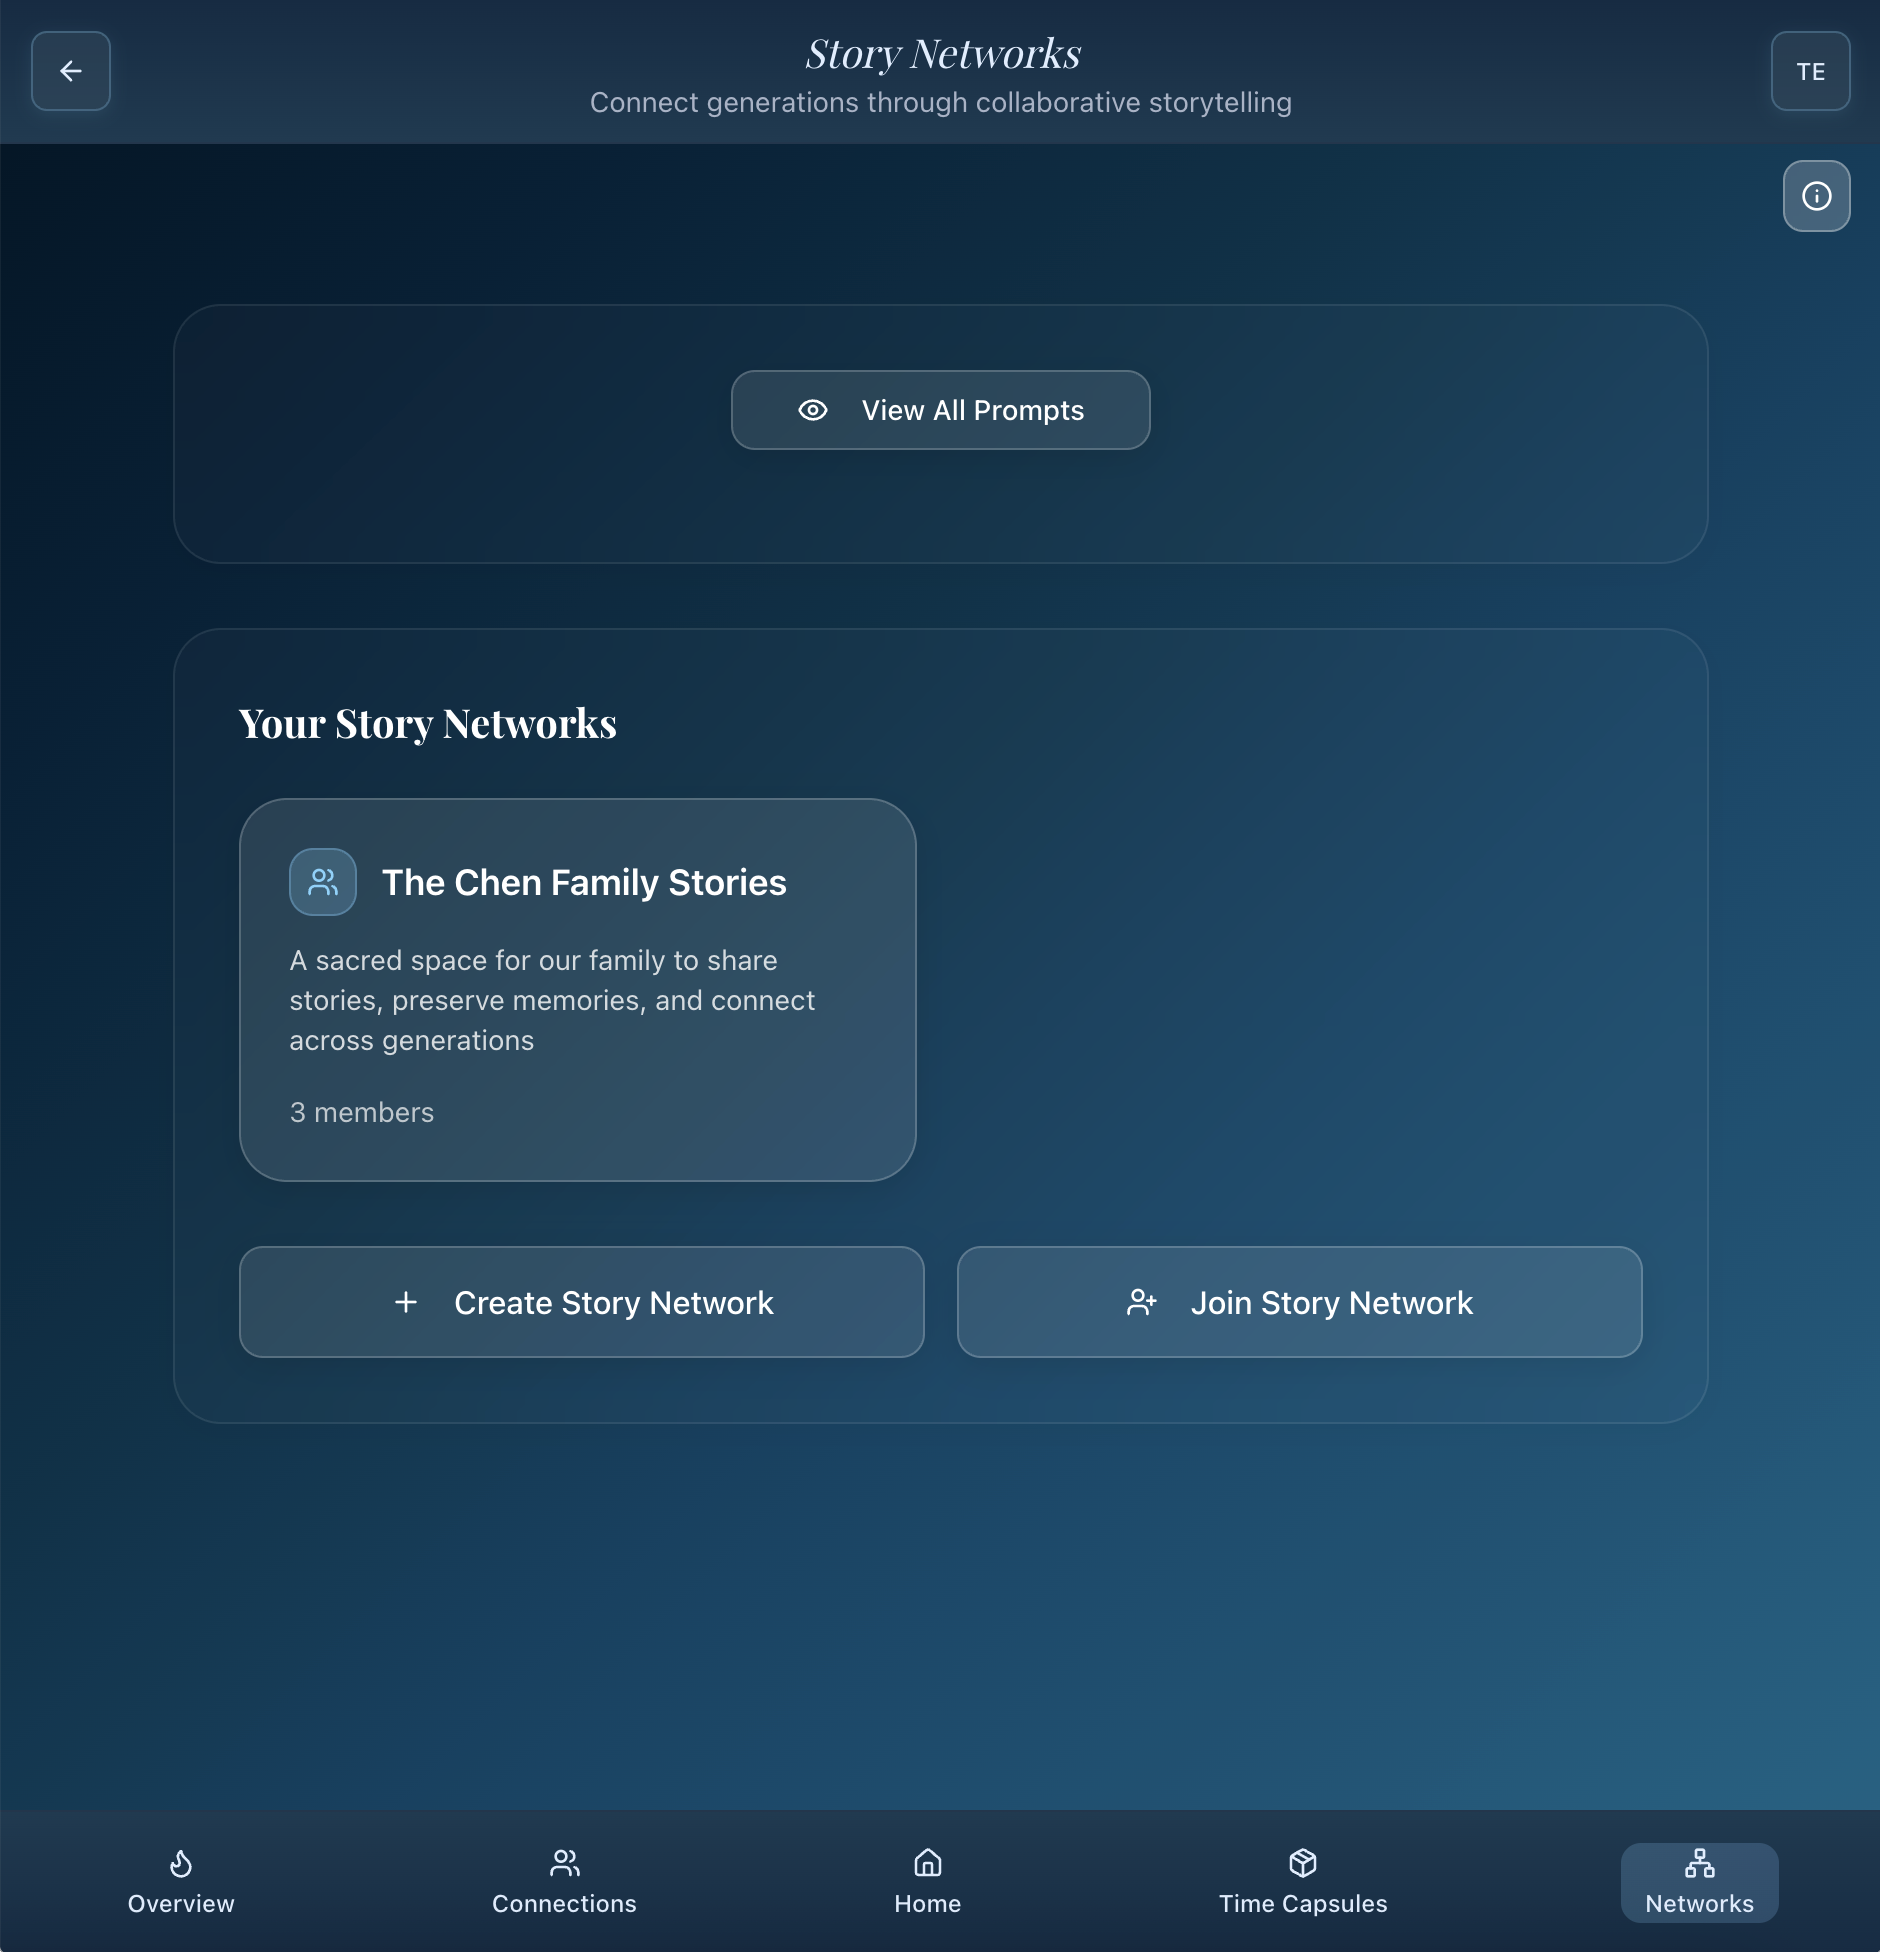Click the add-user icon on Join Story Network

point(1141,1302)
